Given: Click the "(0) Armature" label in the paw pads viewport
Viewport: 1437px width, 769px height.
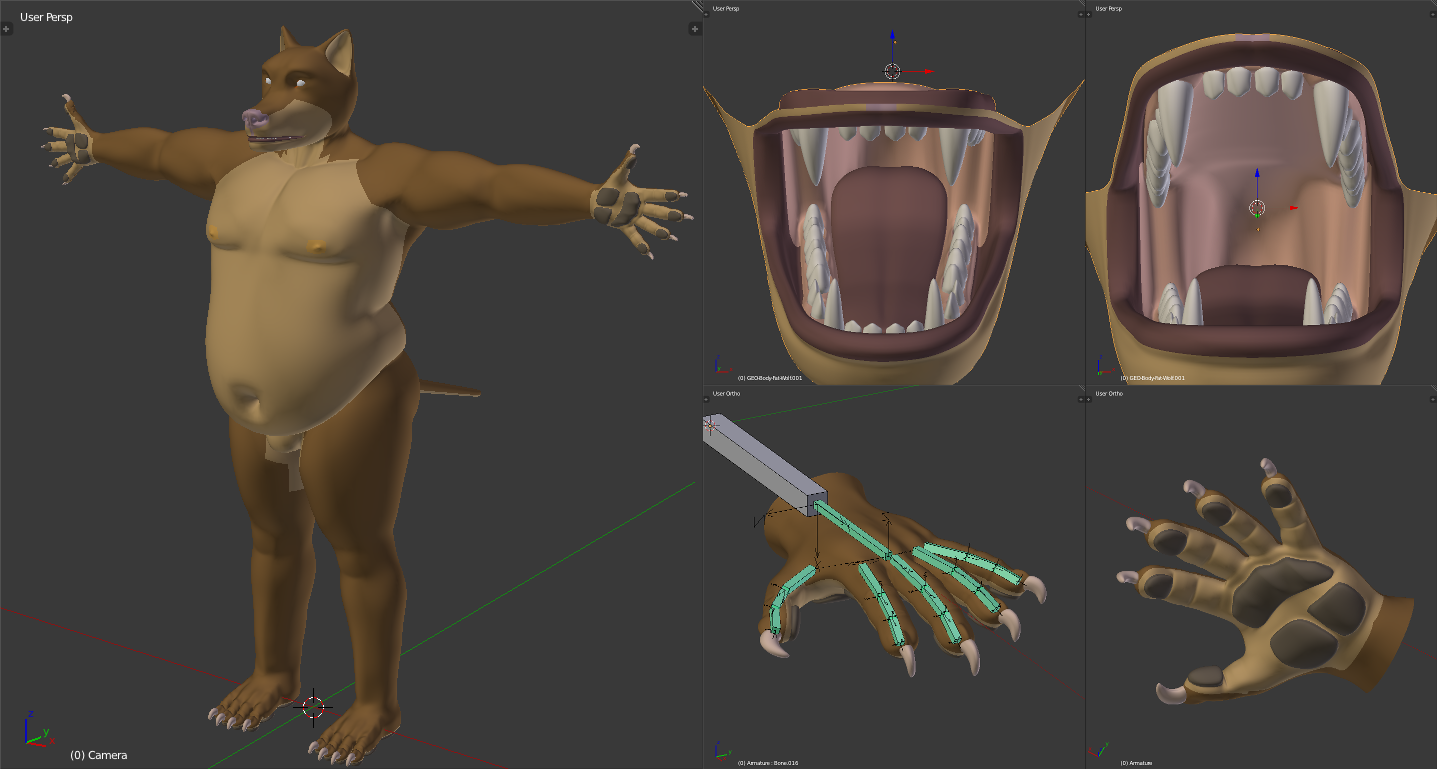Looking at the screenshot, I should click(1136, 763).
